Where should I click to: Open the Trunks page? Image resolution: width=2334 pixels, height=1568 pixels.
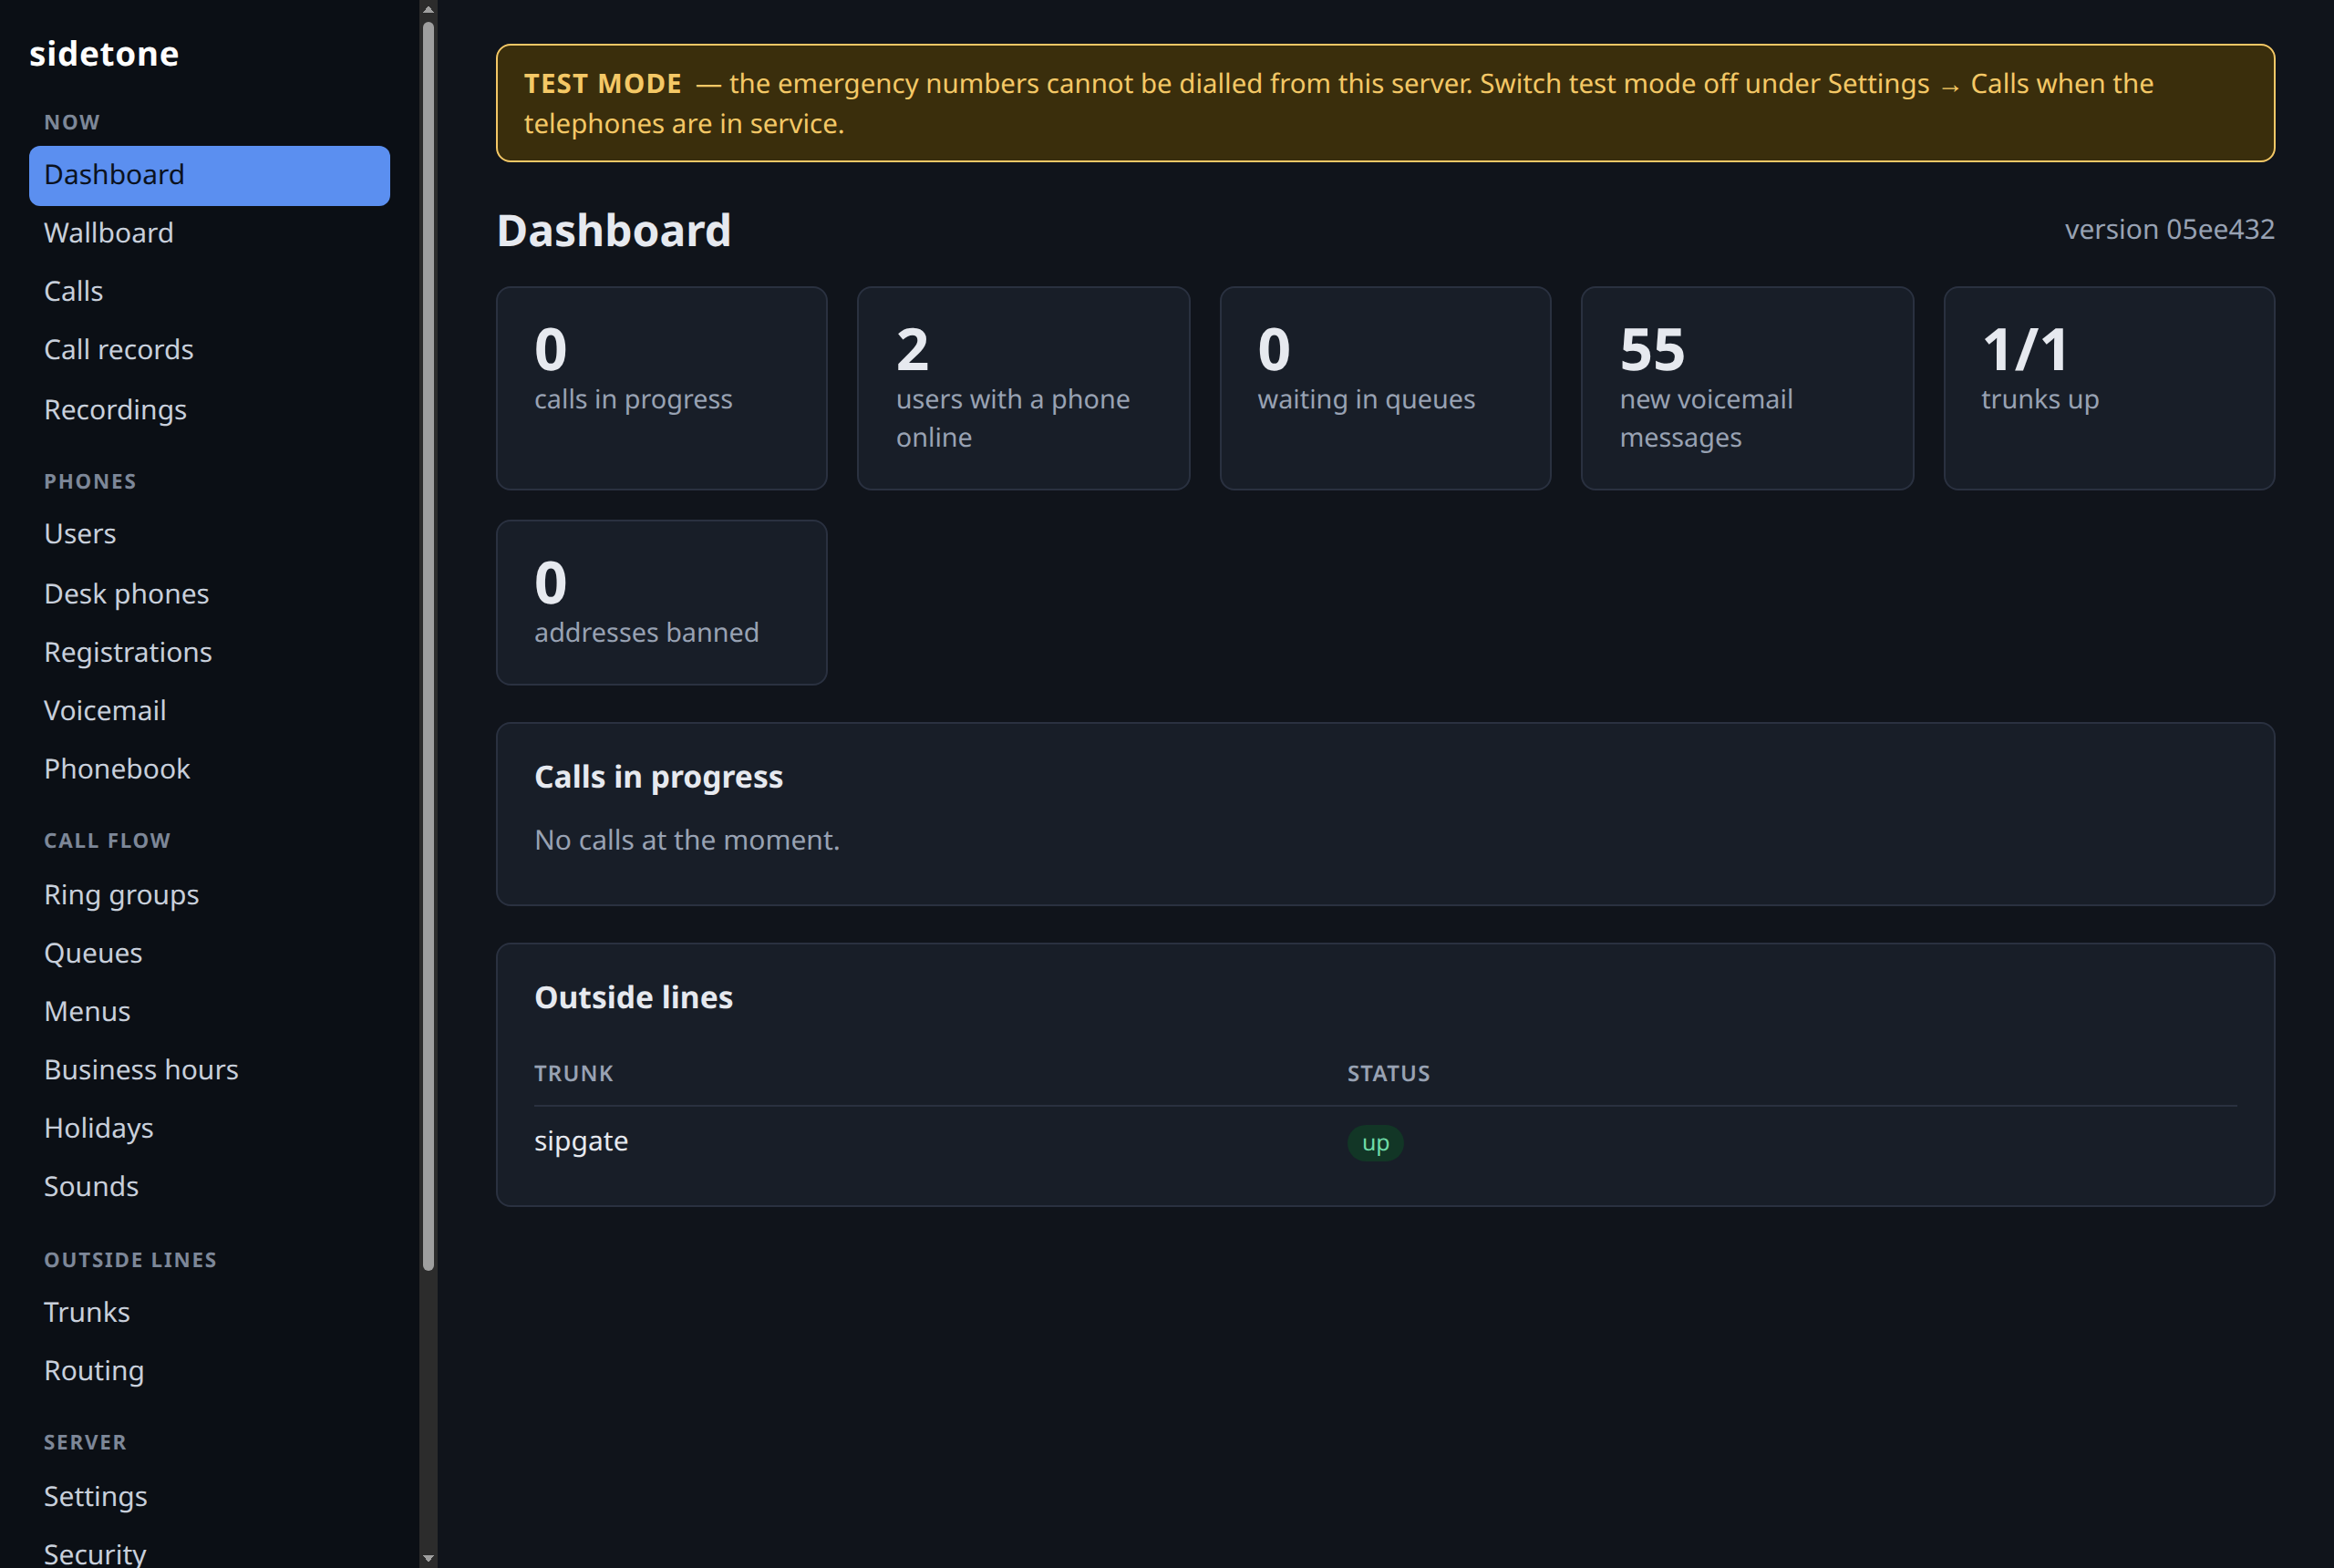[x=209, y=1312]
